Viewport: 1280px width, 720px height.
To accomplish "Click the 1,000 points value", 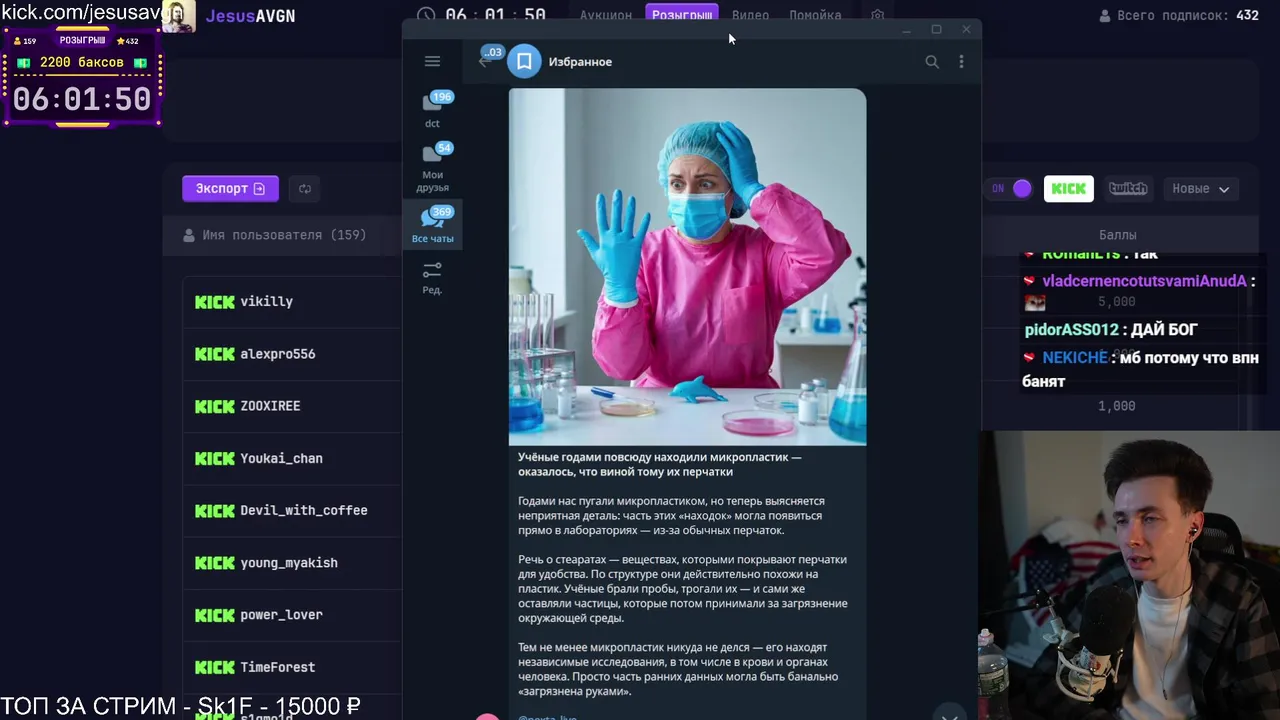I will point(1117,406).
